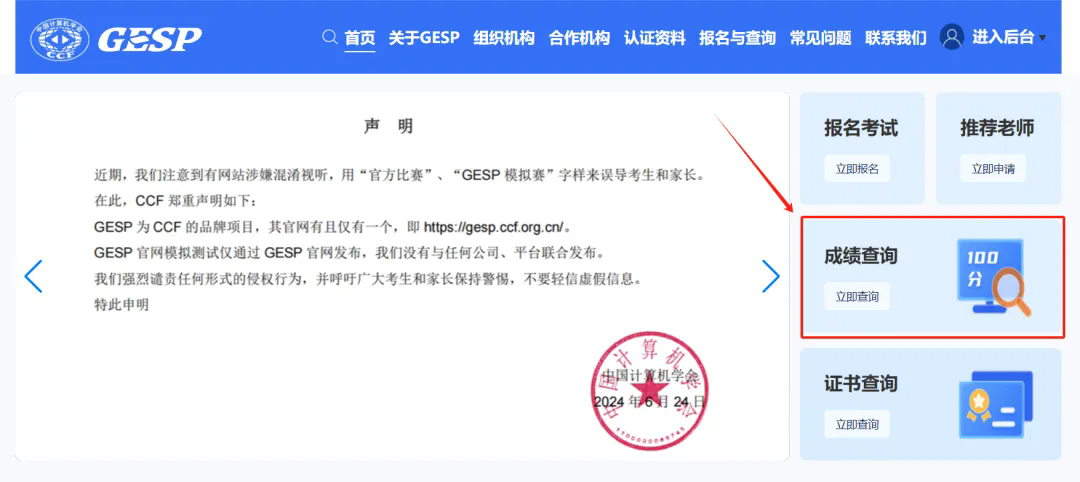The height and width of the screenshot is (482, 1080).
Task: Advance carousel with right arrow
Action: point(771,277)
